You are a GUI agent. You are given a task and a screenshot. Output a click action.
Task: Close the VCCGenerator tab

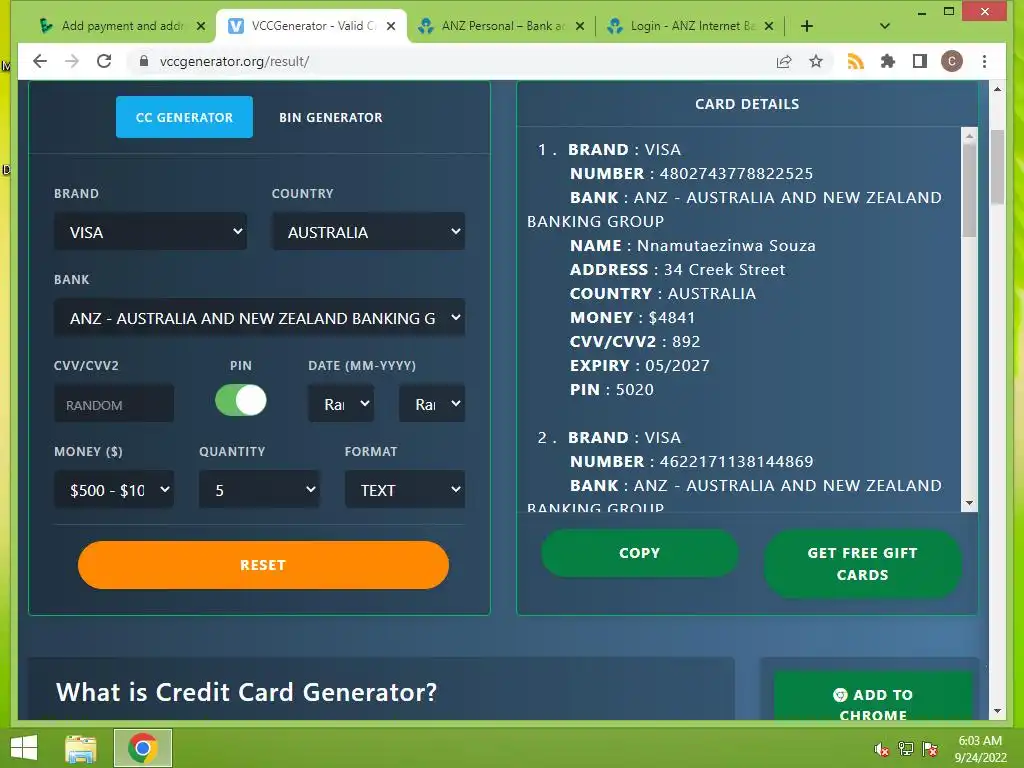click(x=391, y=26)
